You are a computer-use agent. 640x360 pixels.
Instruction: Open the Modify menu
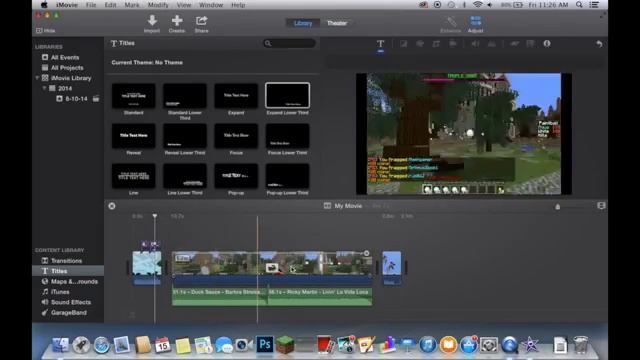158,5
